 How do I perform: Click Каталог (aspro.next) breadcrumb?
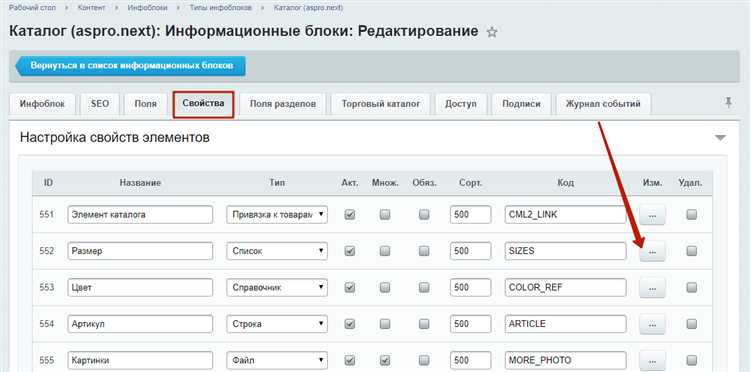308,8
